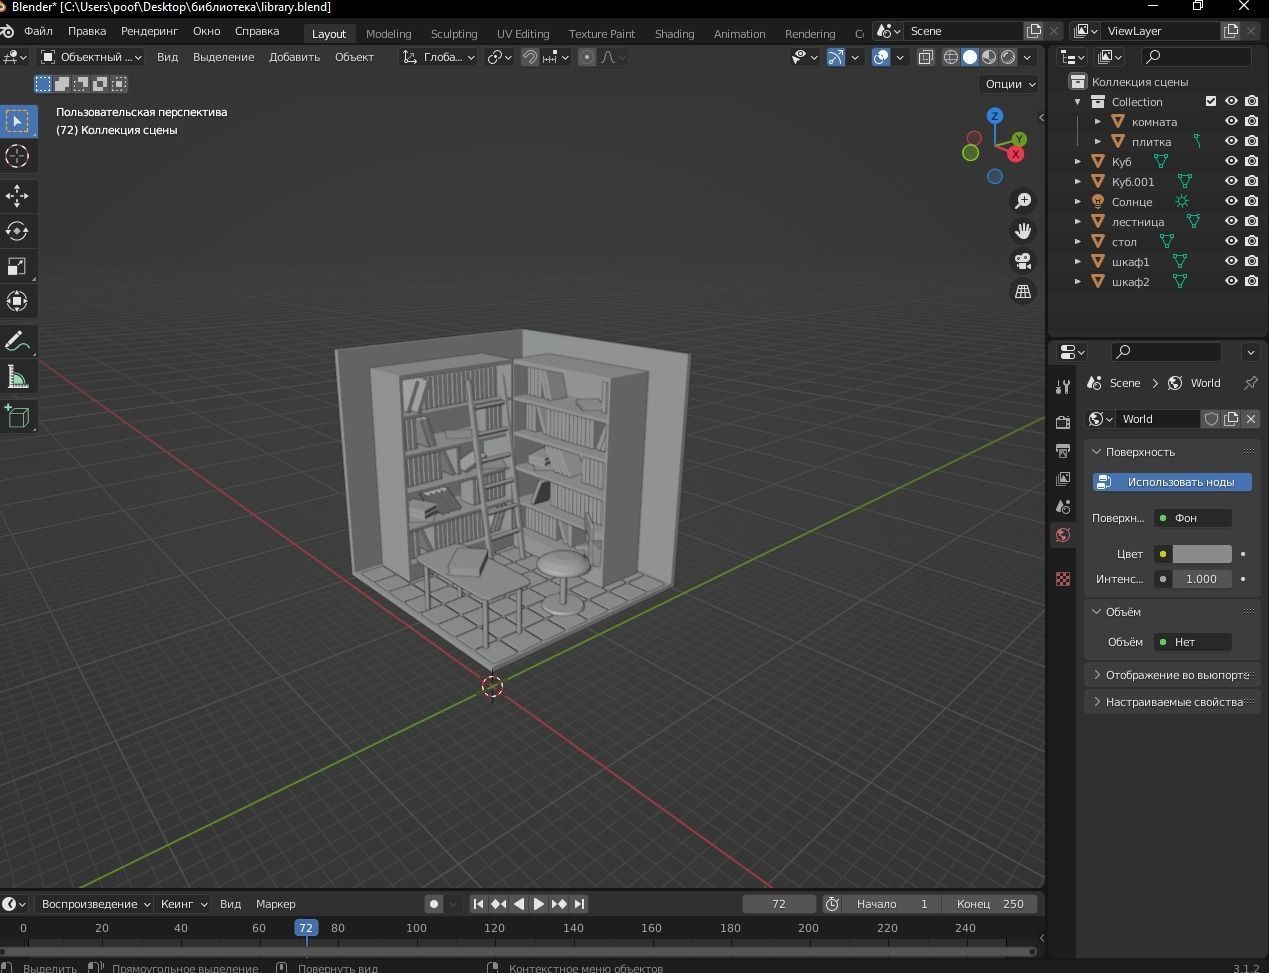Open the Файл menu
This screenshot has height=973, width=1269.
click(38, 31)
